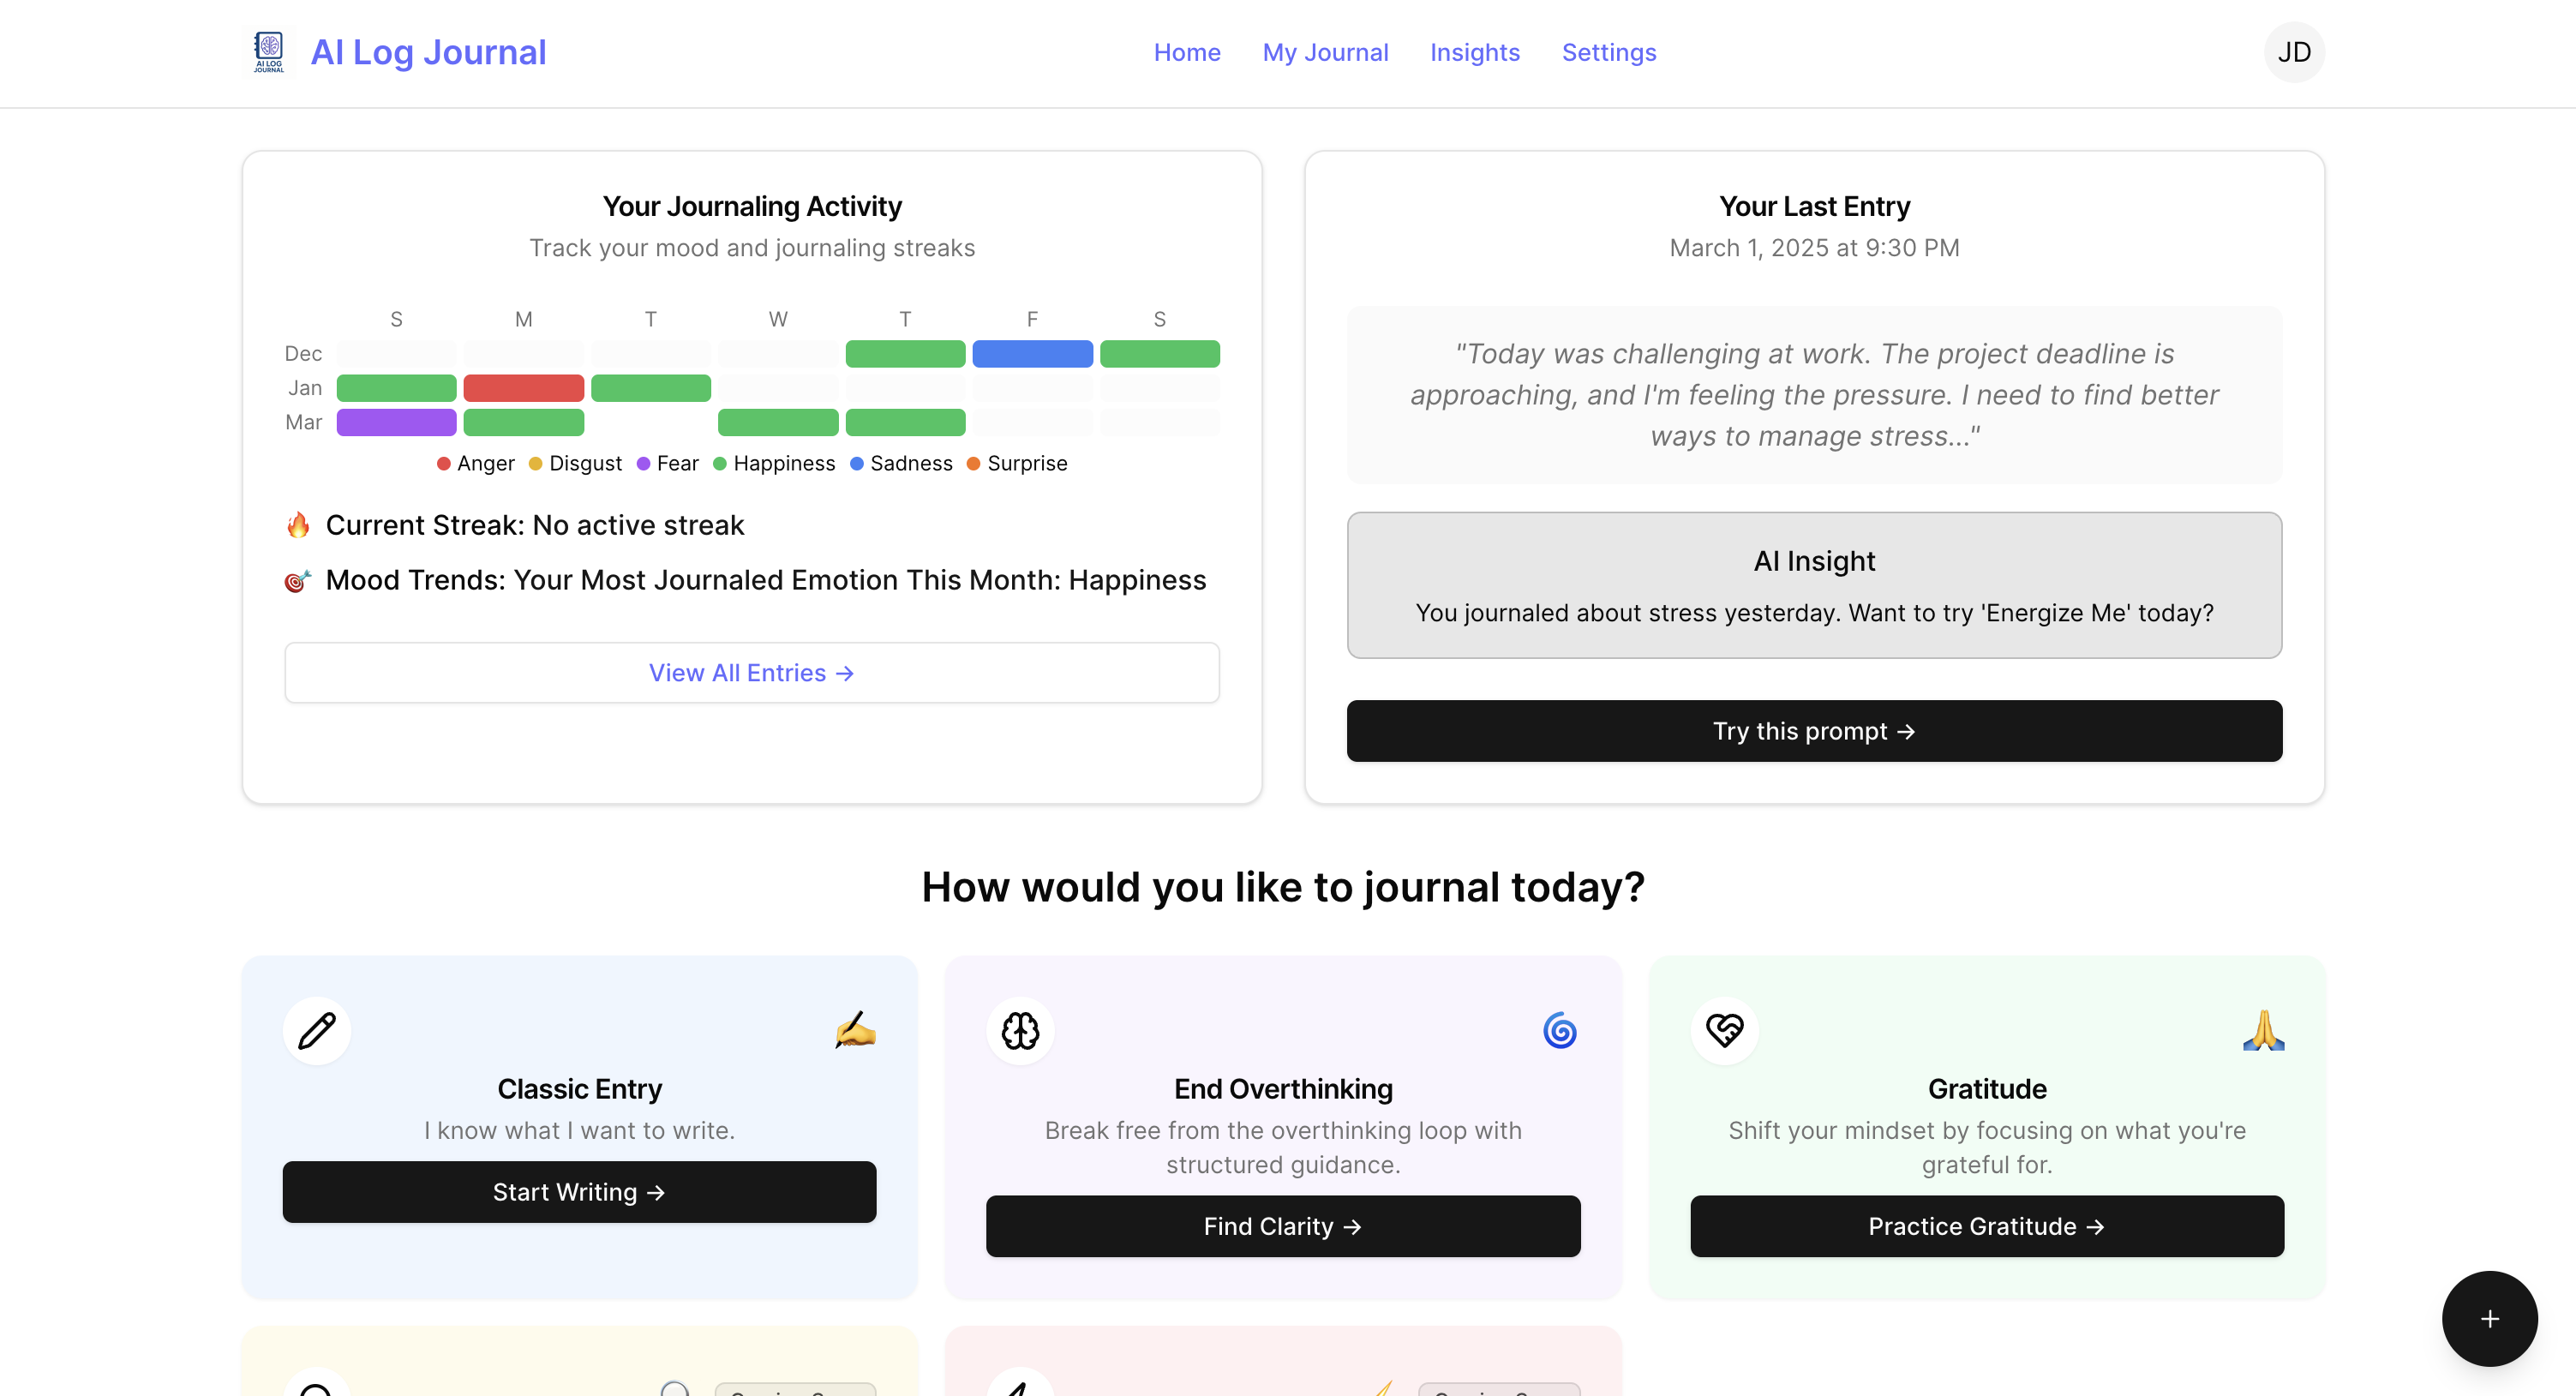Toggle the Anger emotion in the mood legend

click(475, 463)
